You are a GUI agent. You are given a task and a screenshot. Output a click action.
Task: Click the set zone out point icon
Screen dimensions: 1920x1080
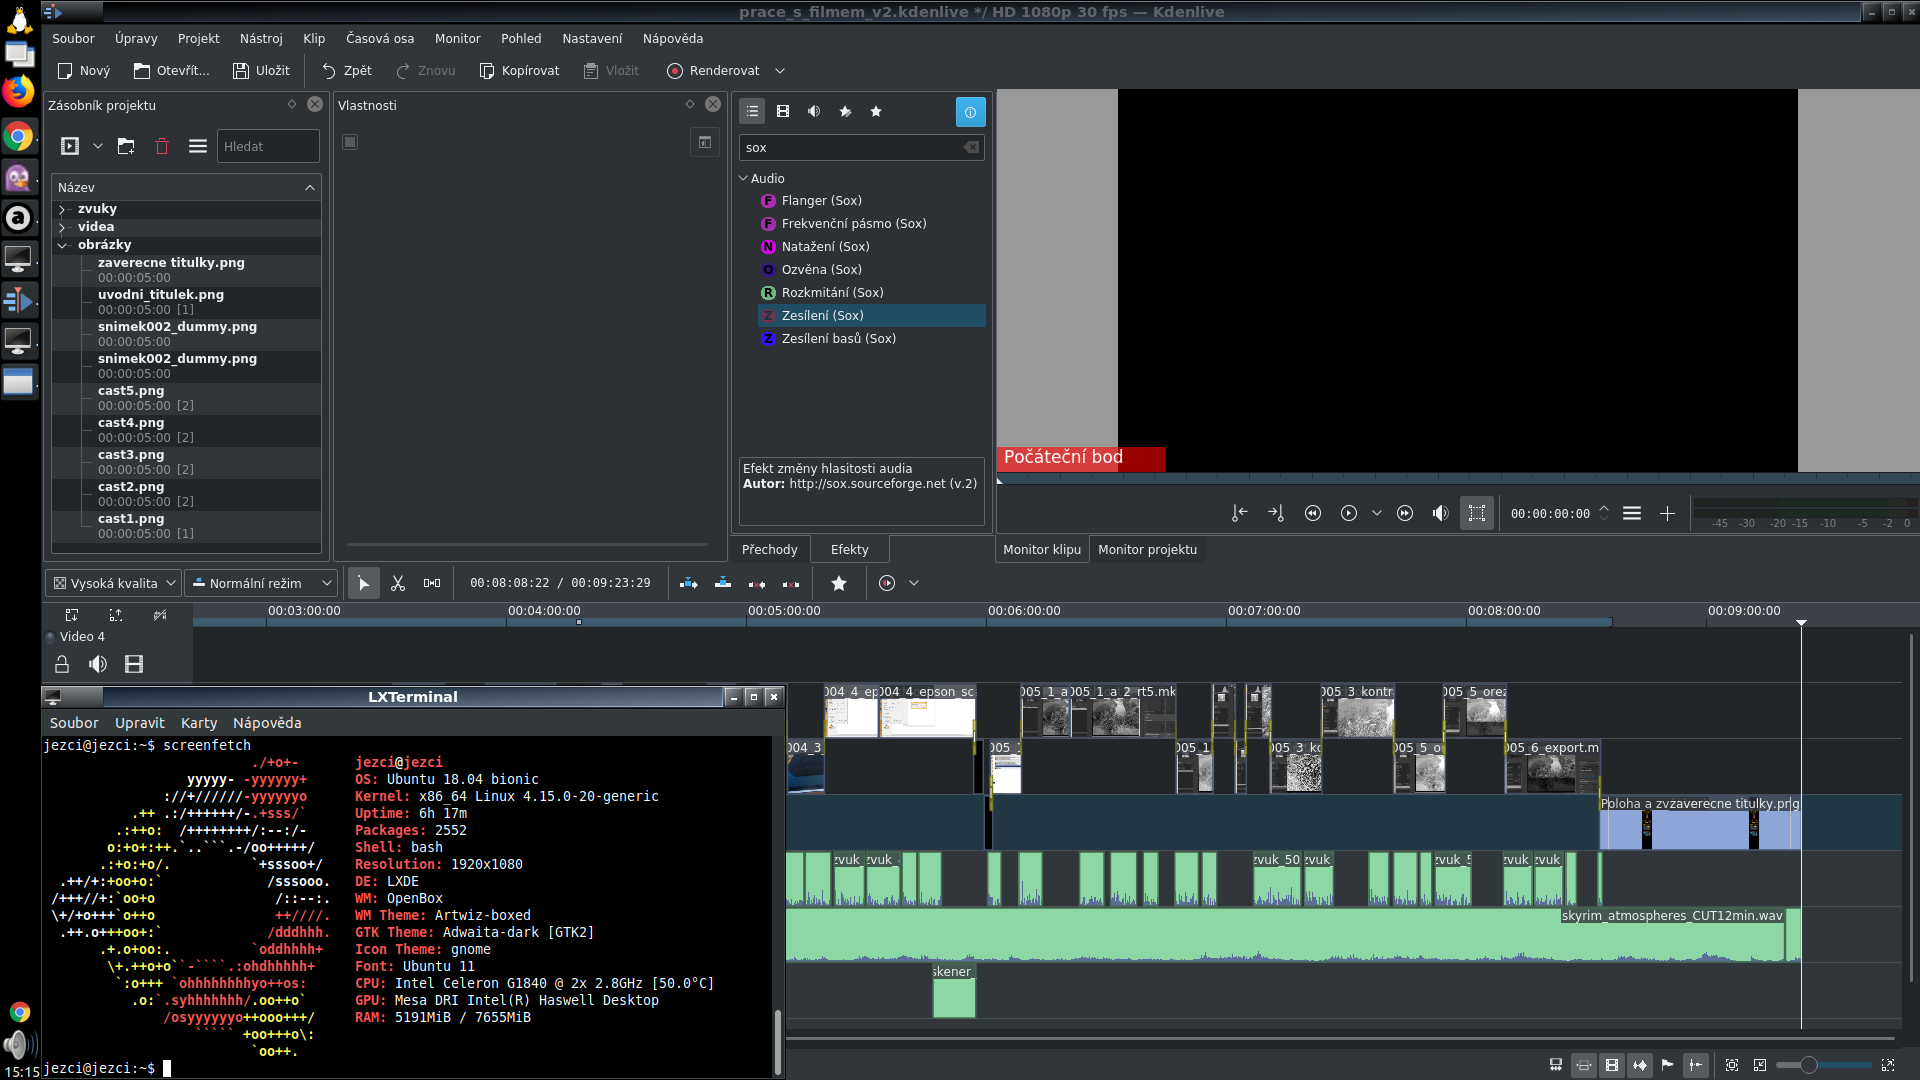[x=1276, y=513]
